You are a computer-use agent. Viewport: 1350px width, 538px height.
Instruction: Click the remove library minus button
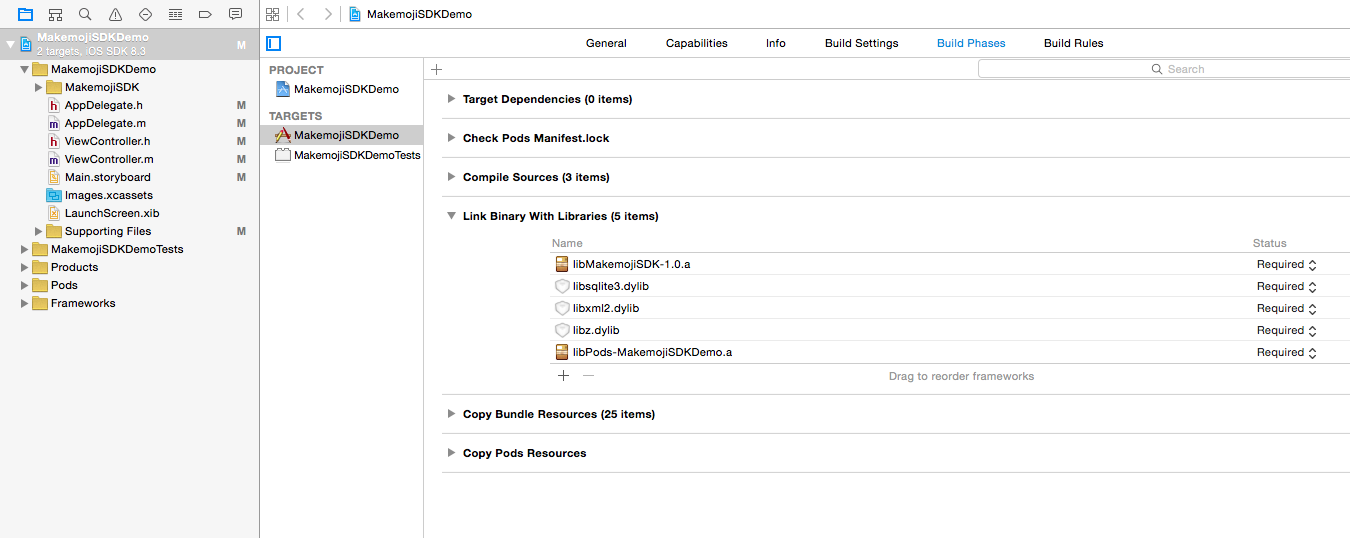coord(588,376)
